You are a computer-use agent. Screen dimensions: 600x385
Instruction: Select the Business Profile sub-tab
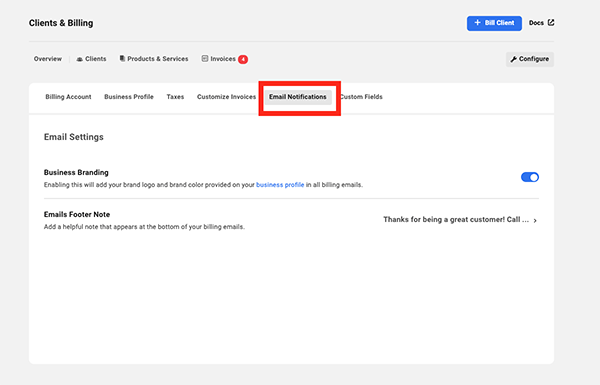[x=129, y=97]
